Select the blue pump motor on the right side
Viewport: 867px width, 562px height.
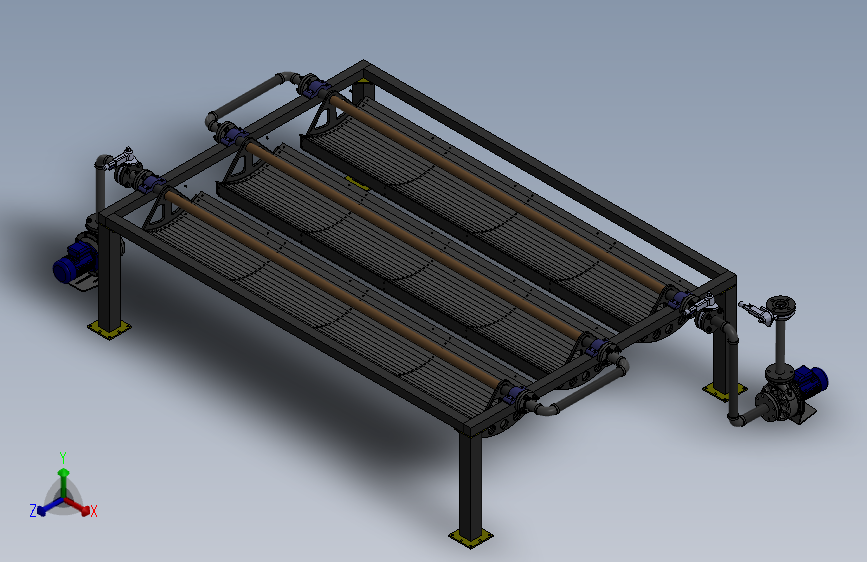811,381
